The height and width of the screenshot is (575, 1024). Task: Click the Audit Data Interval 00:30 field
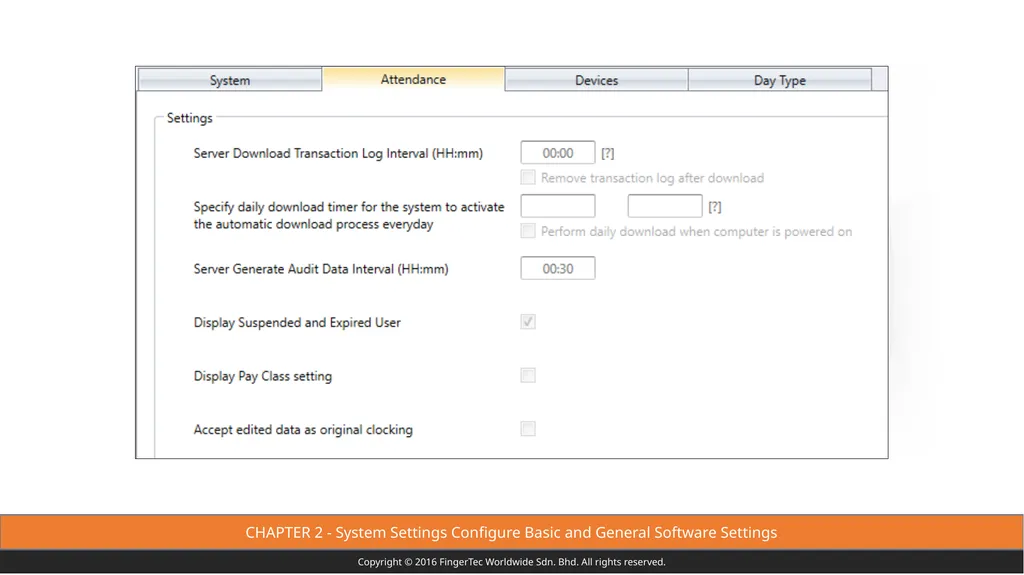point(558,268)
